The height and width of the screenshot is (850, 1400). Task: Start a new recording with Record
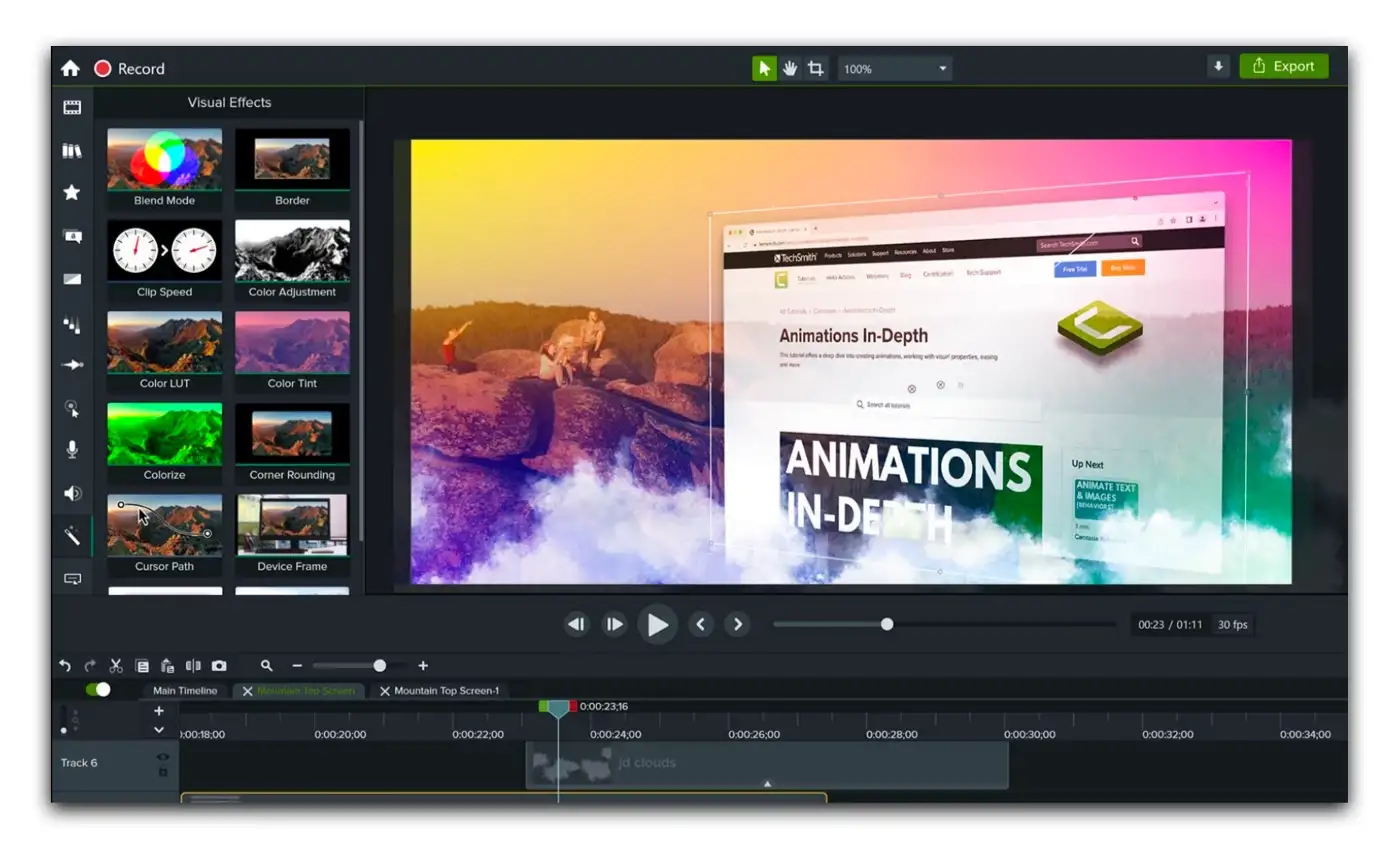pyautogui.click(x=130, y=68)
